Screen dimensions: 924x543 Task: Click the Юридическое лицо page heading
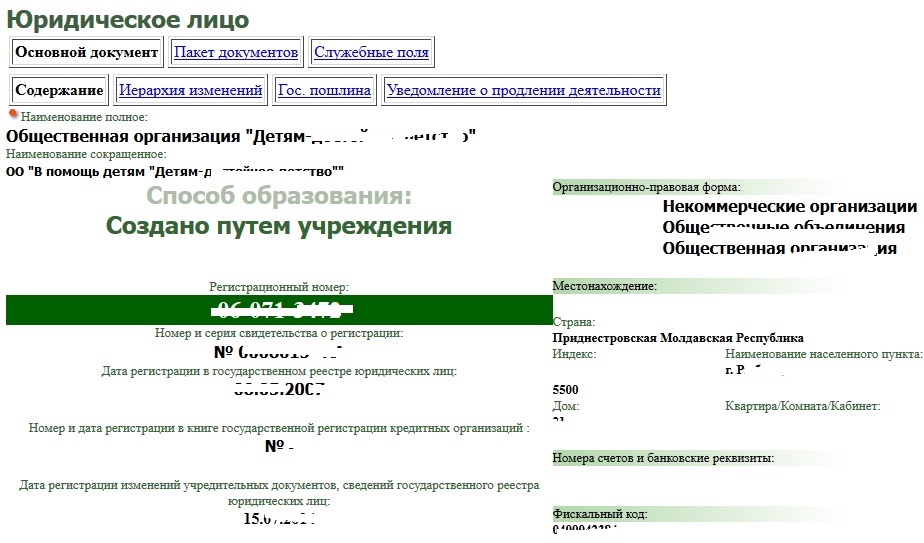128,19
